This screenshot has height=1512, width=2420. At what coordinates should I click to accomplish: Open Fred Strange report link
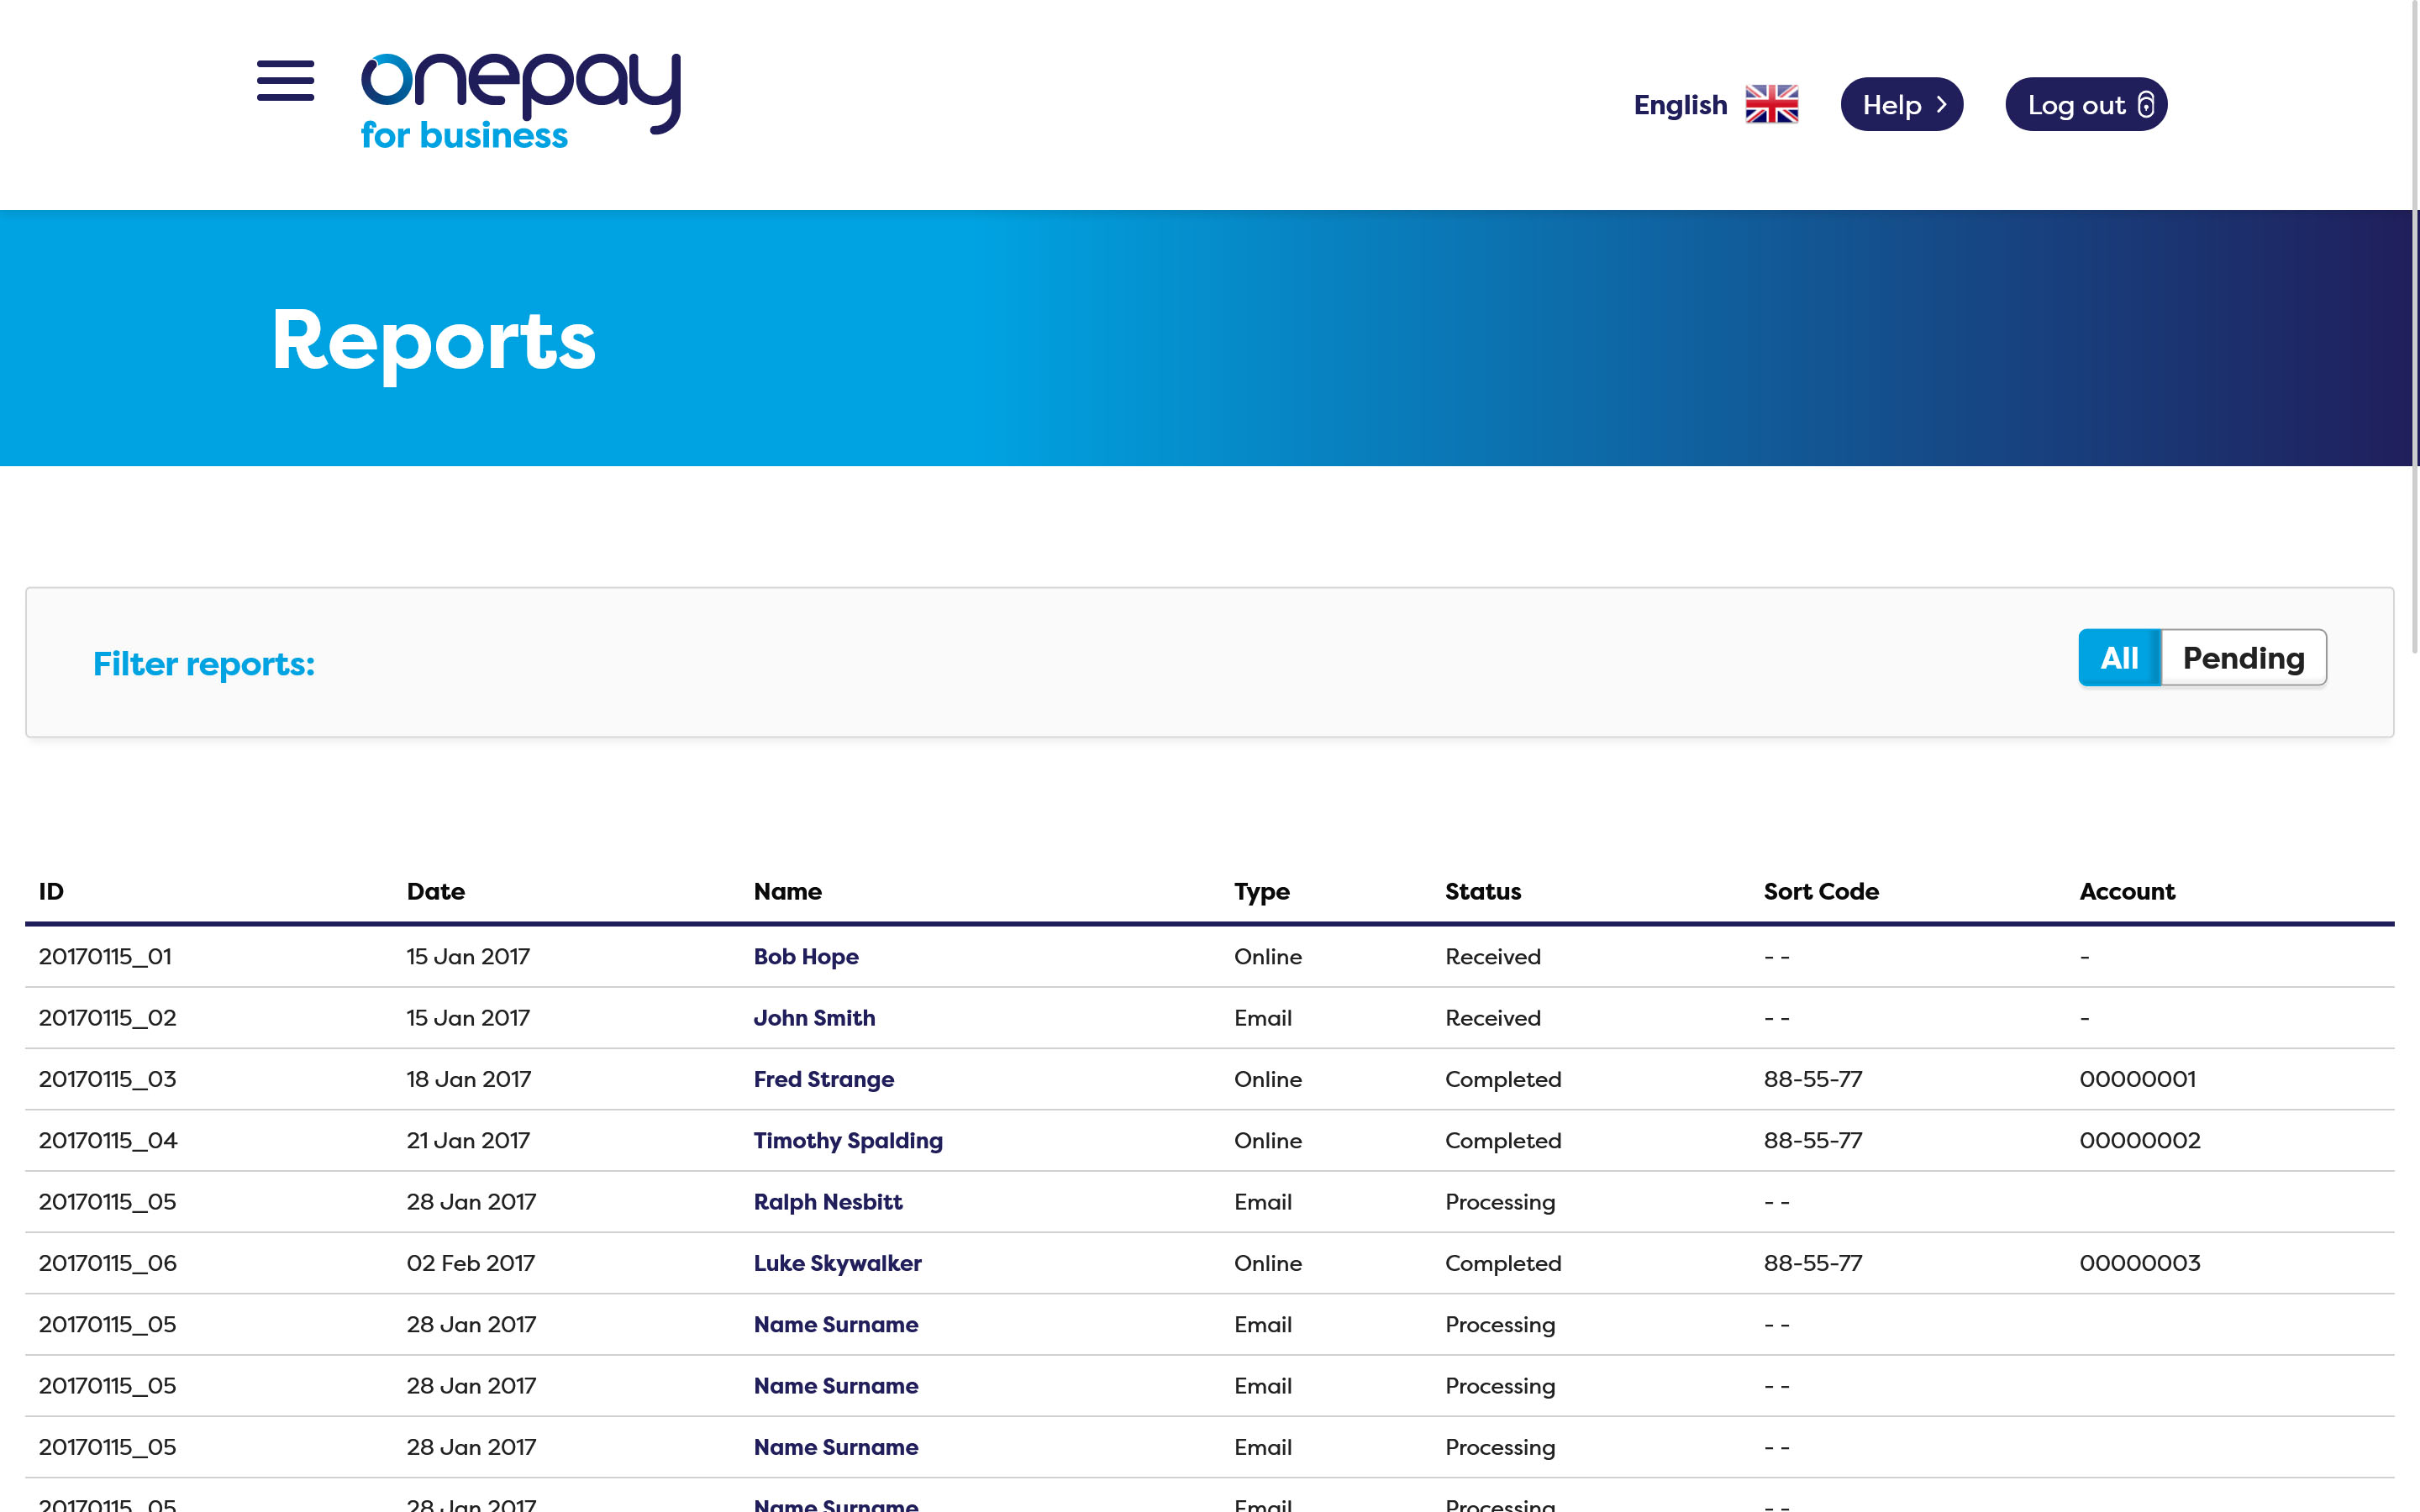[823, 1079]
